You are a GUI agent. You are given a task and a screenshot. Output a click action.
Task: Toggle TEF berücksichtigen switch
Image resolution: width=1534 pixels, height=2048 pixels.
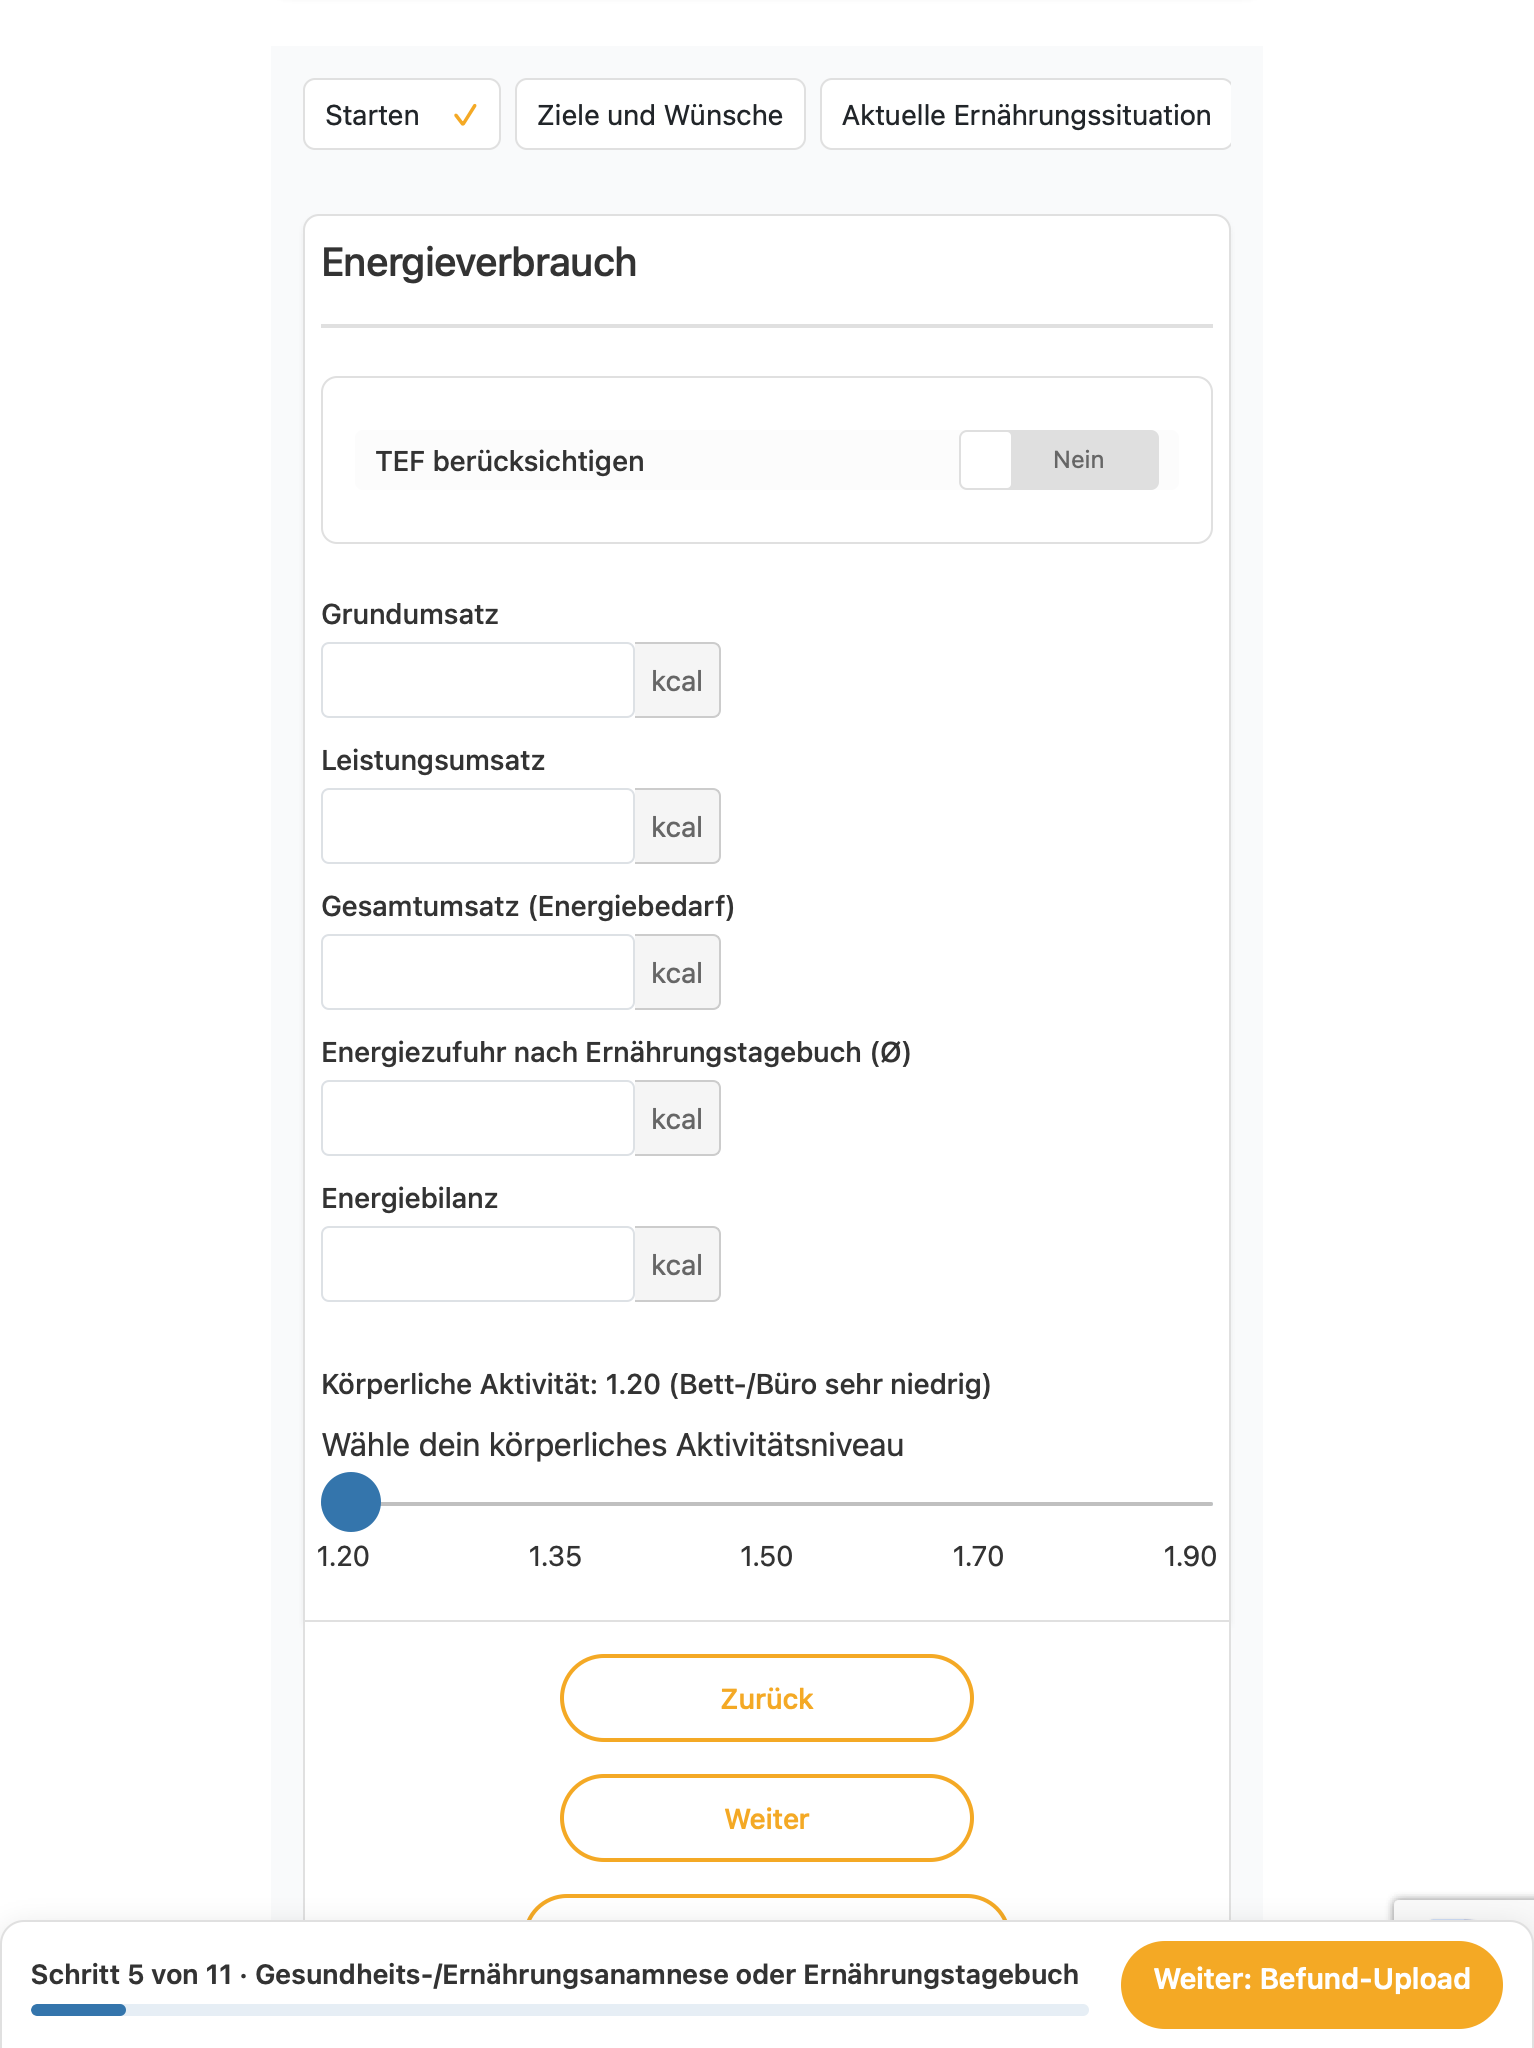pyautogui.click(x=1059, y=460)
